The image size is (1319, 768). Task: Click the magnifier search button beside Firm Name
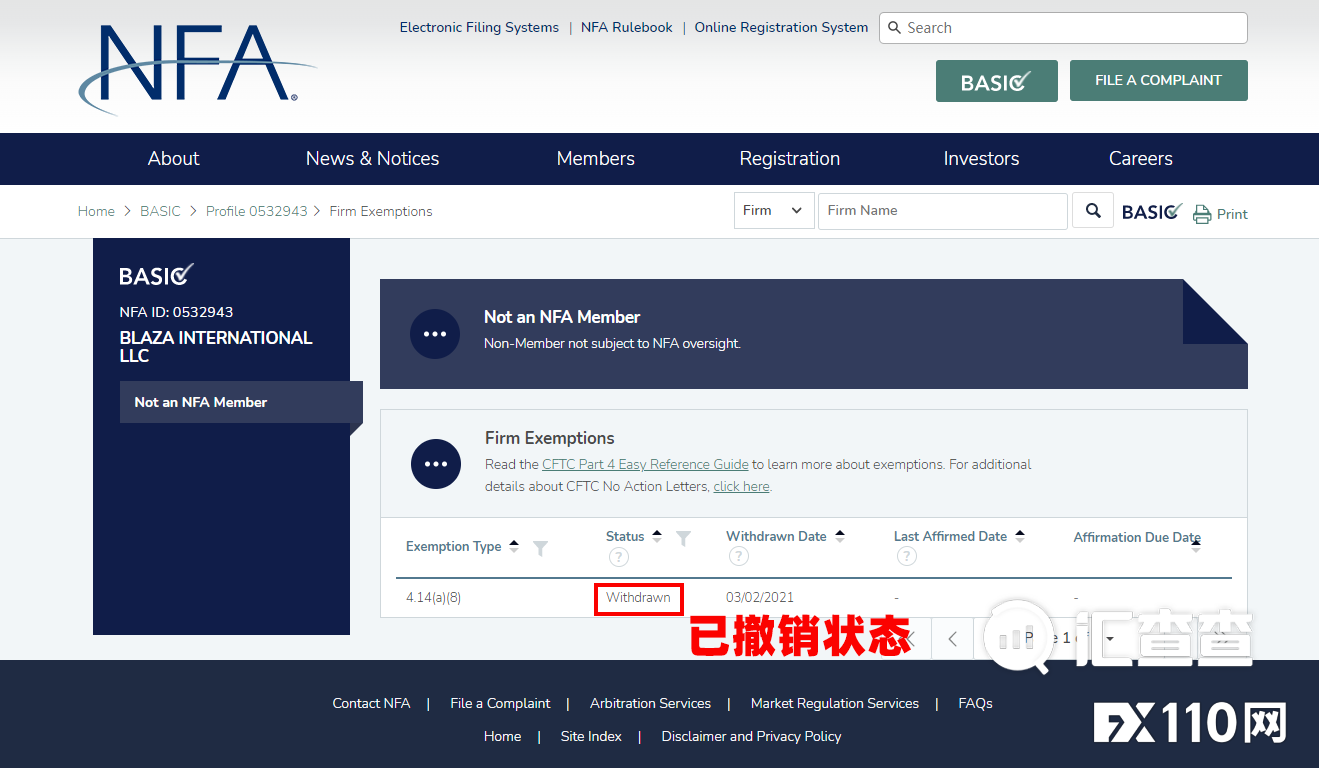click(x=1093, y=211)
